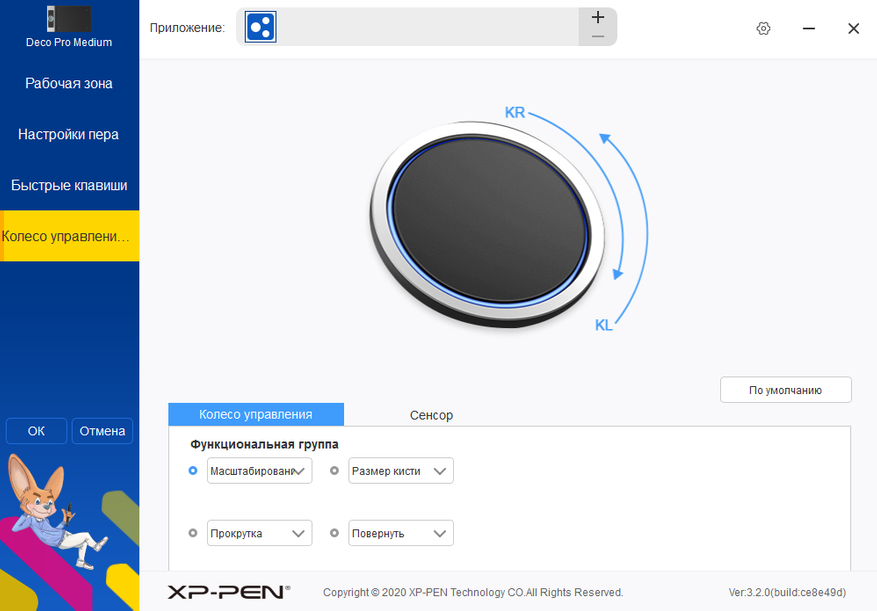
Task: Select the Масштабирование radio button
Action: tap(193, 471)
